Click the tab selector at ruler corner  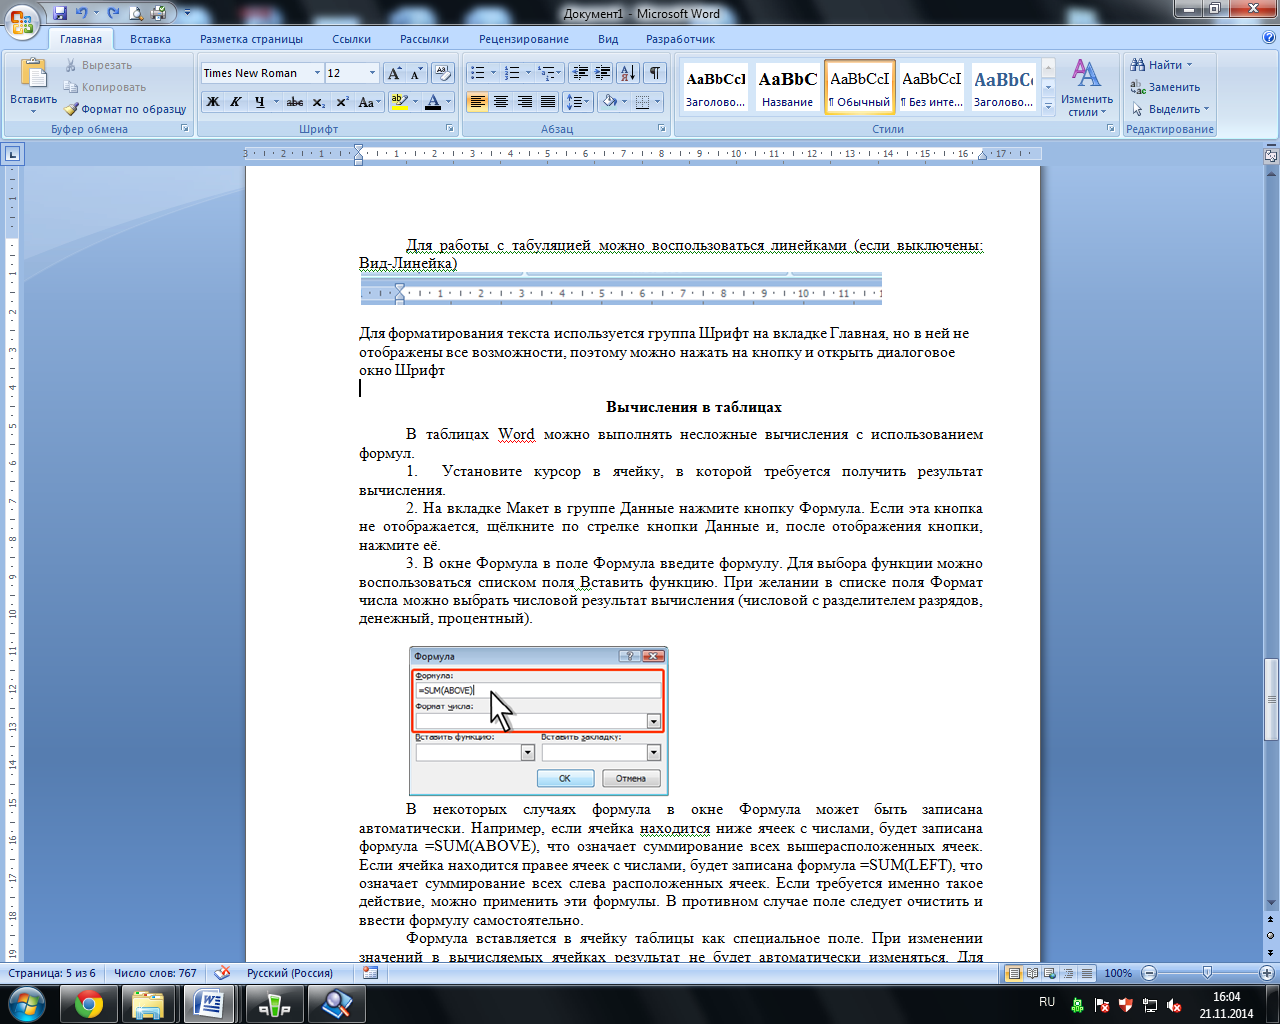(x=12, y=154)
